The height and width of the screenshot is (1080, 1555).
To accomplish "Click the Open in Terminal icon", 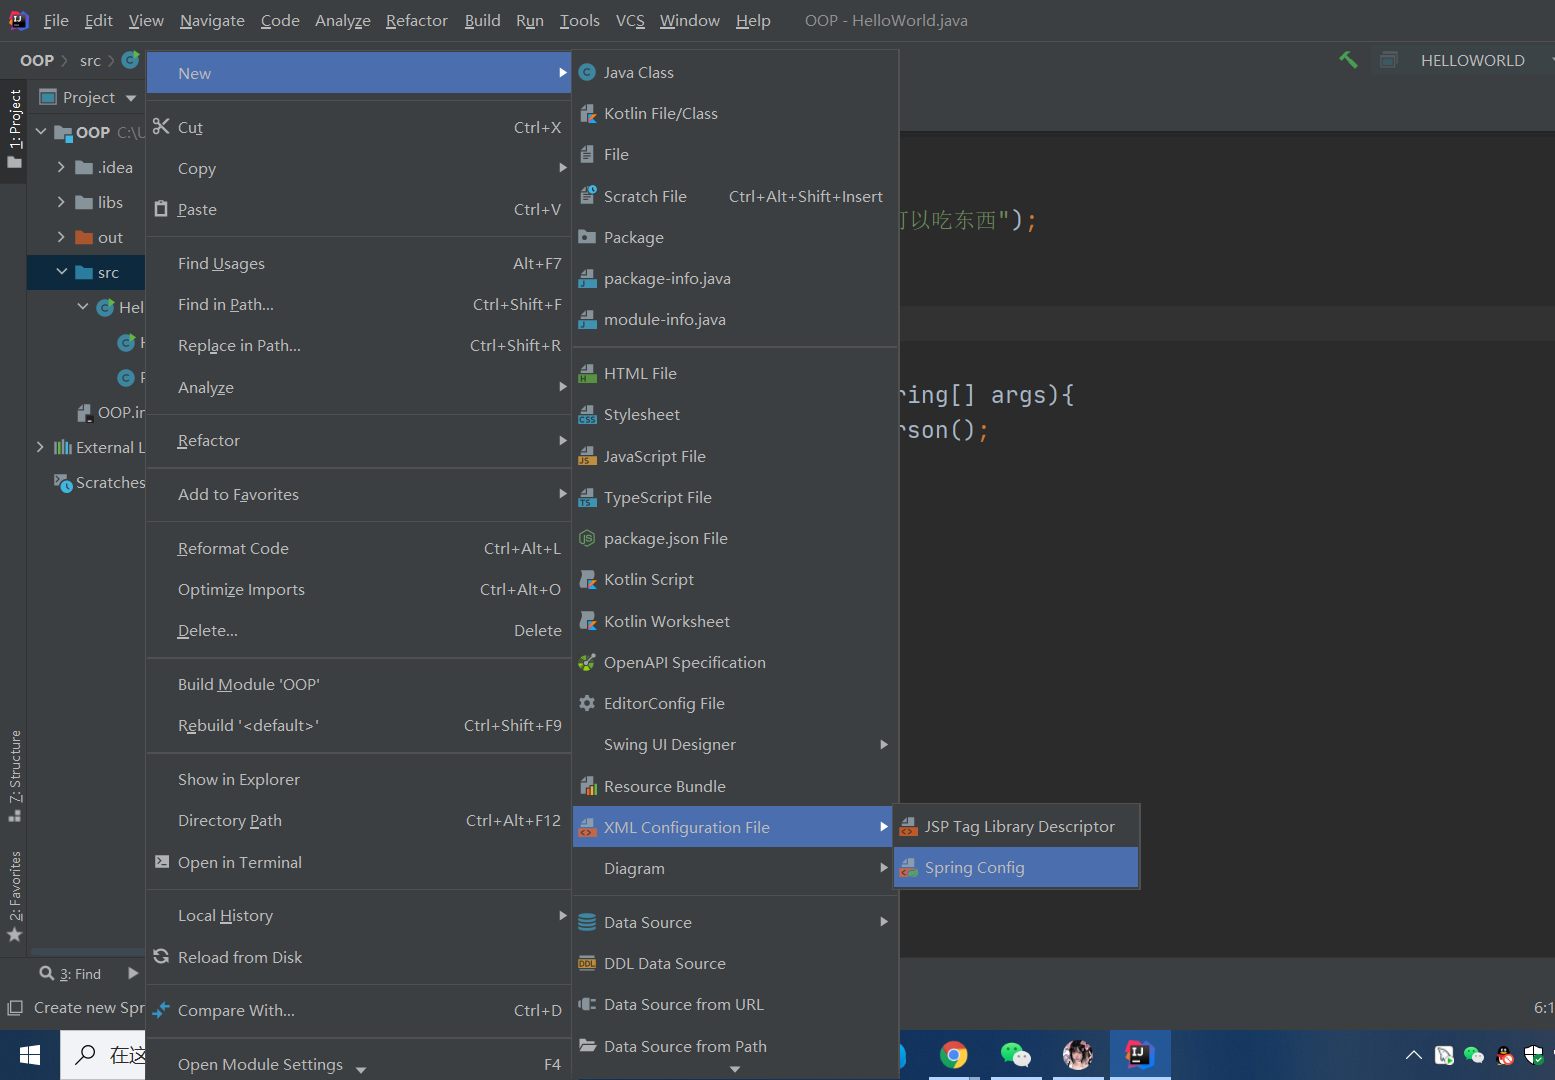I will click(161, 862).
